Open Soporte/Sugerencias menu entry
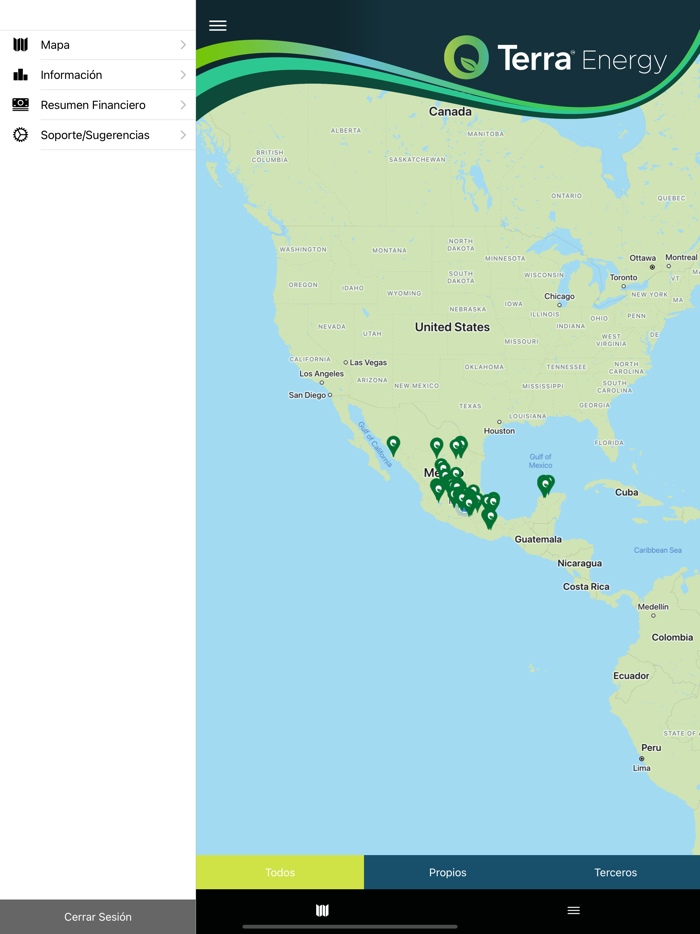700x934 pixels. [x=98, y=135]
